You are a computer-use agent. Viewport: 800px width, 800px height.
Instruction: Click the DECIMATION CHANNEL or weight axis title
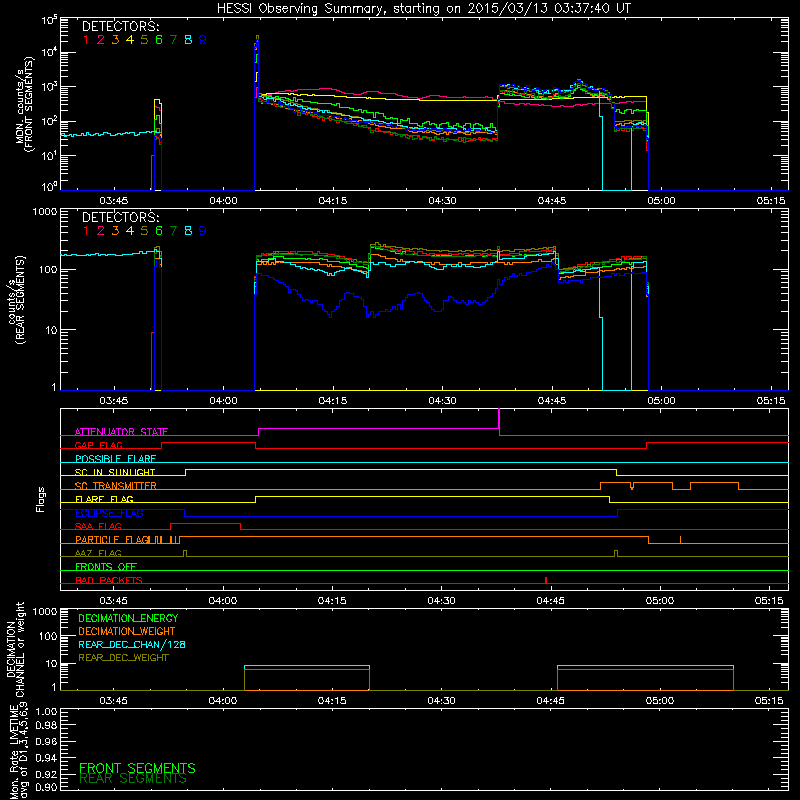(15, 649)
